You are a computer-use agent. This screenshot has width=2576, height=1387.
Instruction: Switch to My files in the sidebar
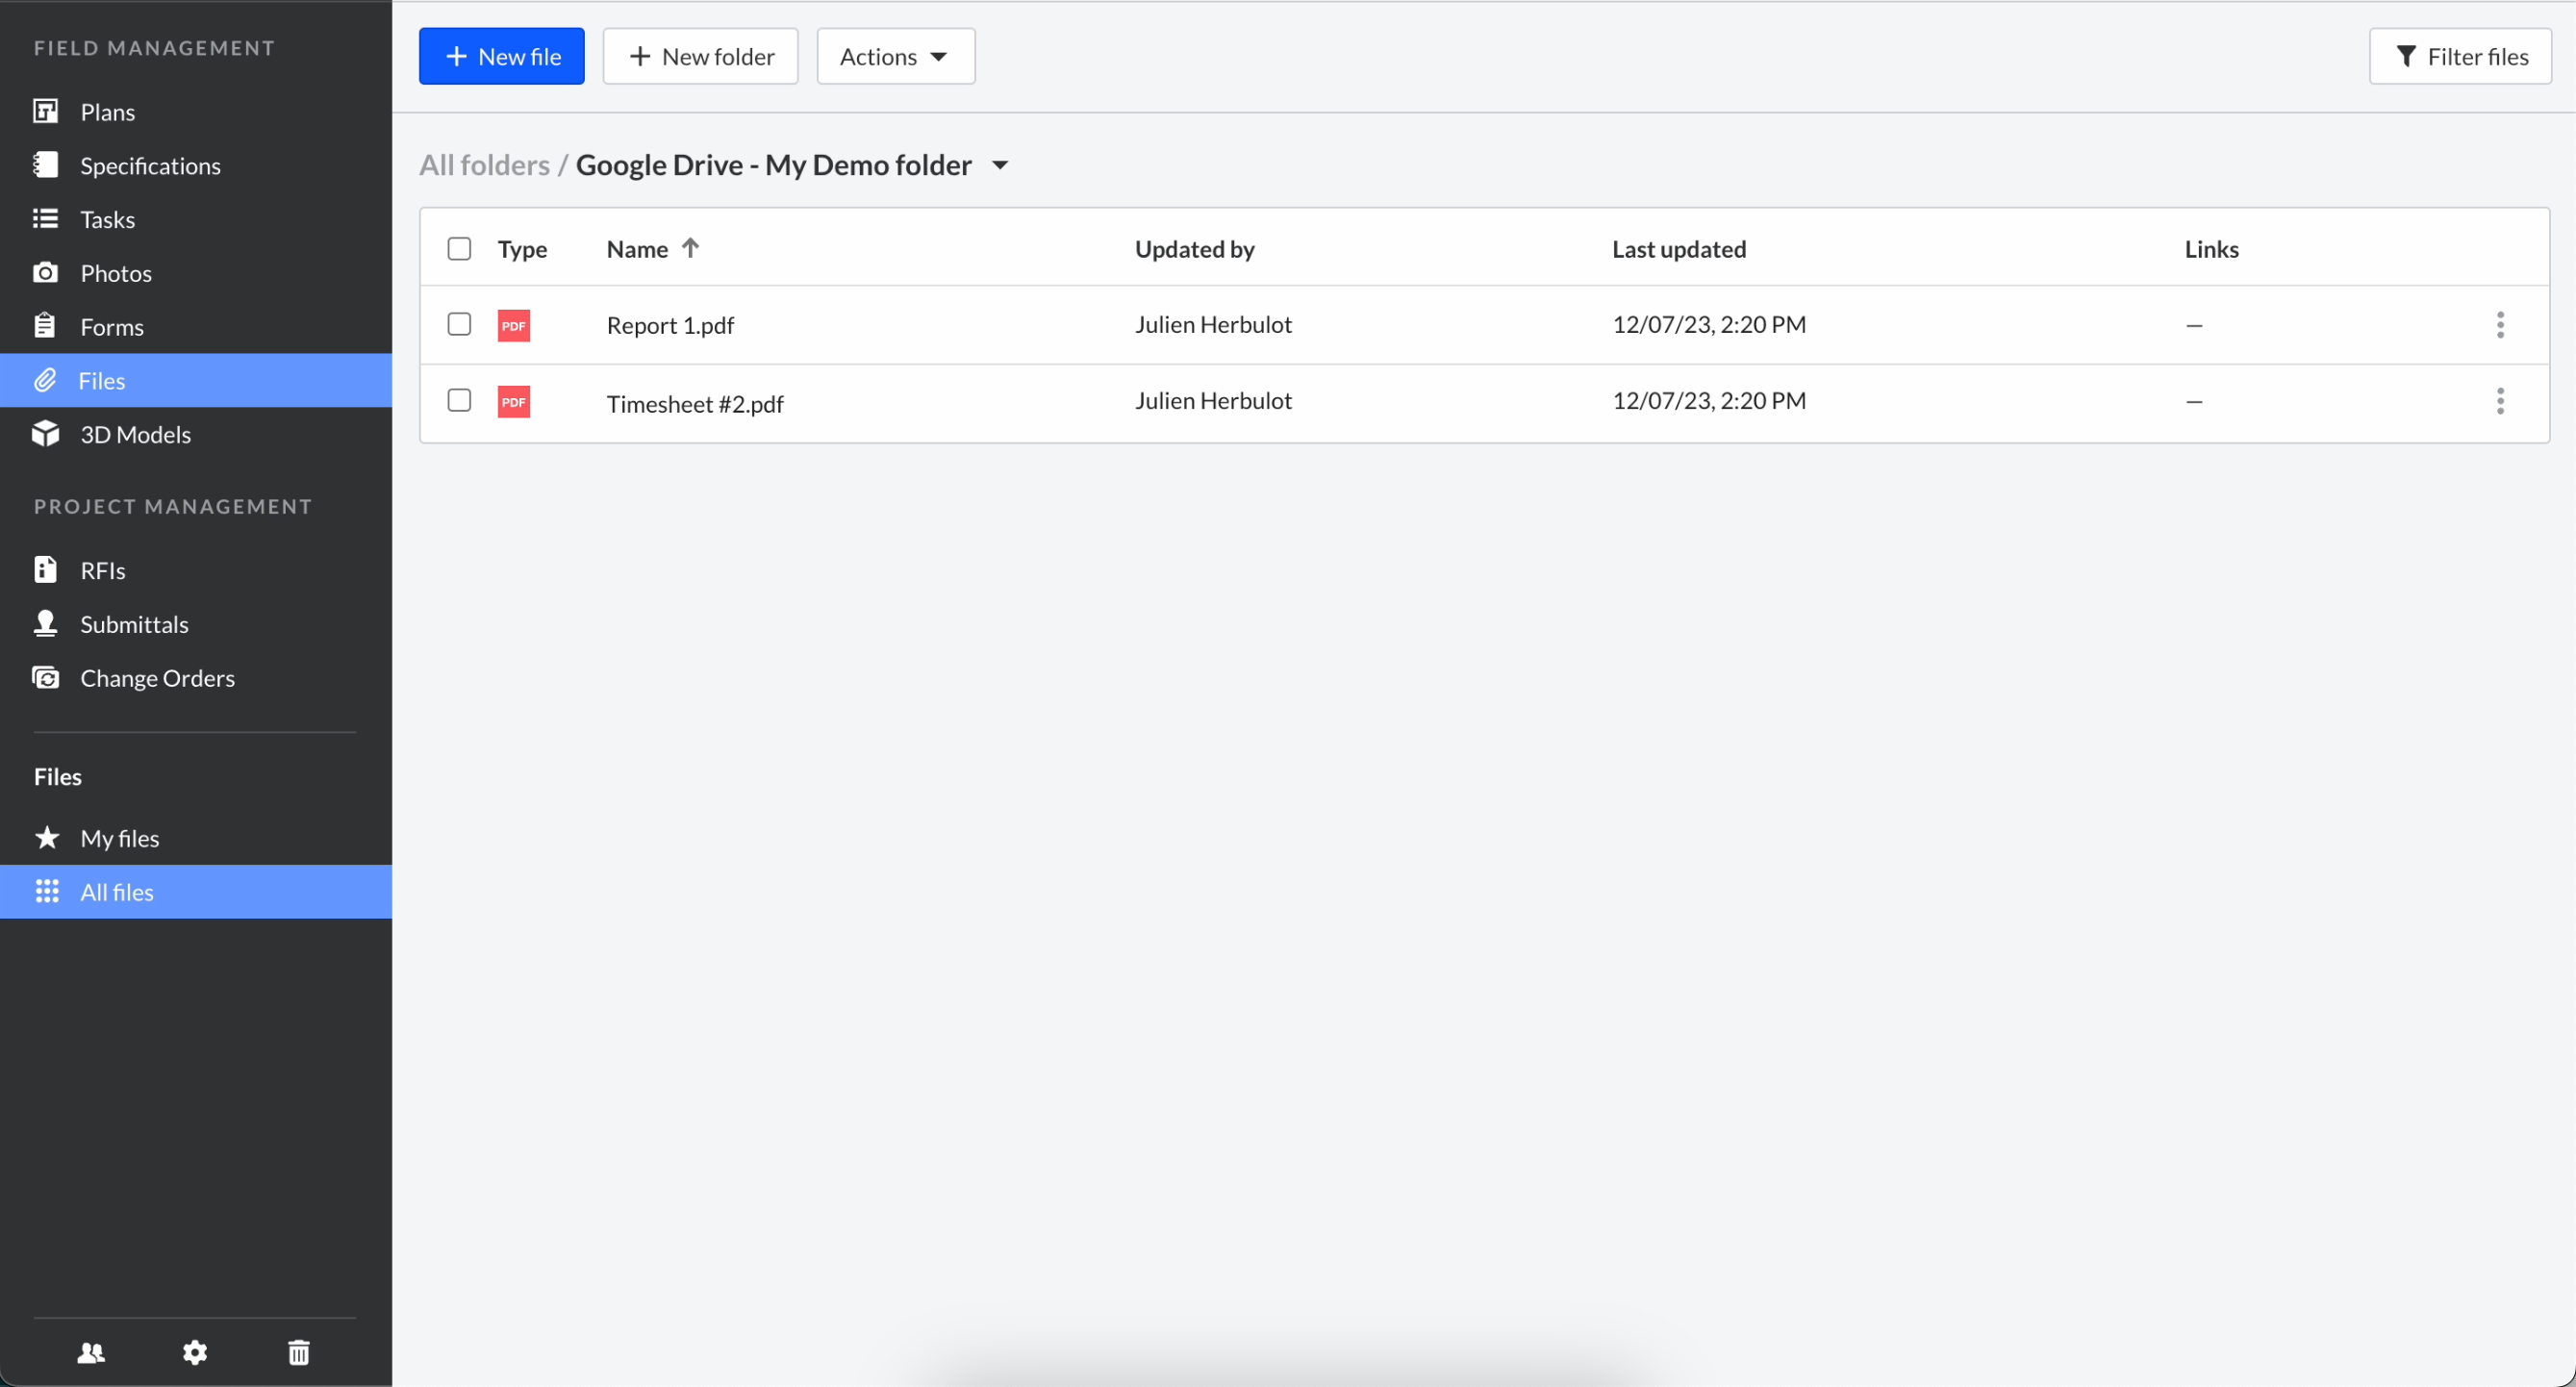[119, 838]
